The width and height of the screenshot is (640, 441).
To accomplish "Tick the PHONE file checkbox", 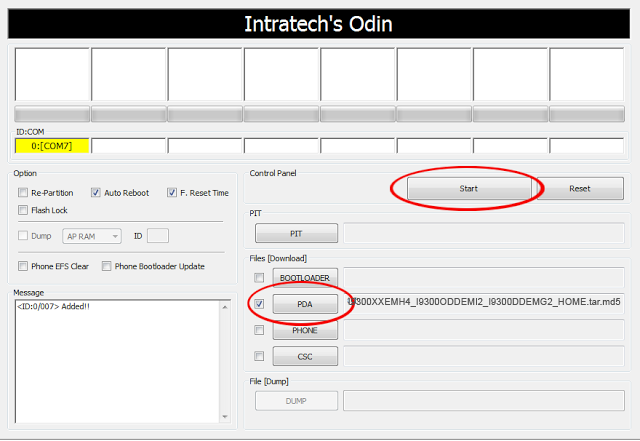I will [x=260, y=330].
